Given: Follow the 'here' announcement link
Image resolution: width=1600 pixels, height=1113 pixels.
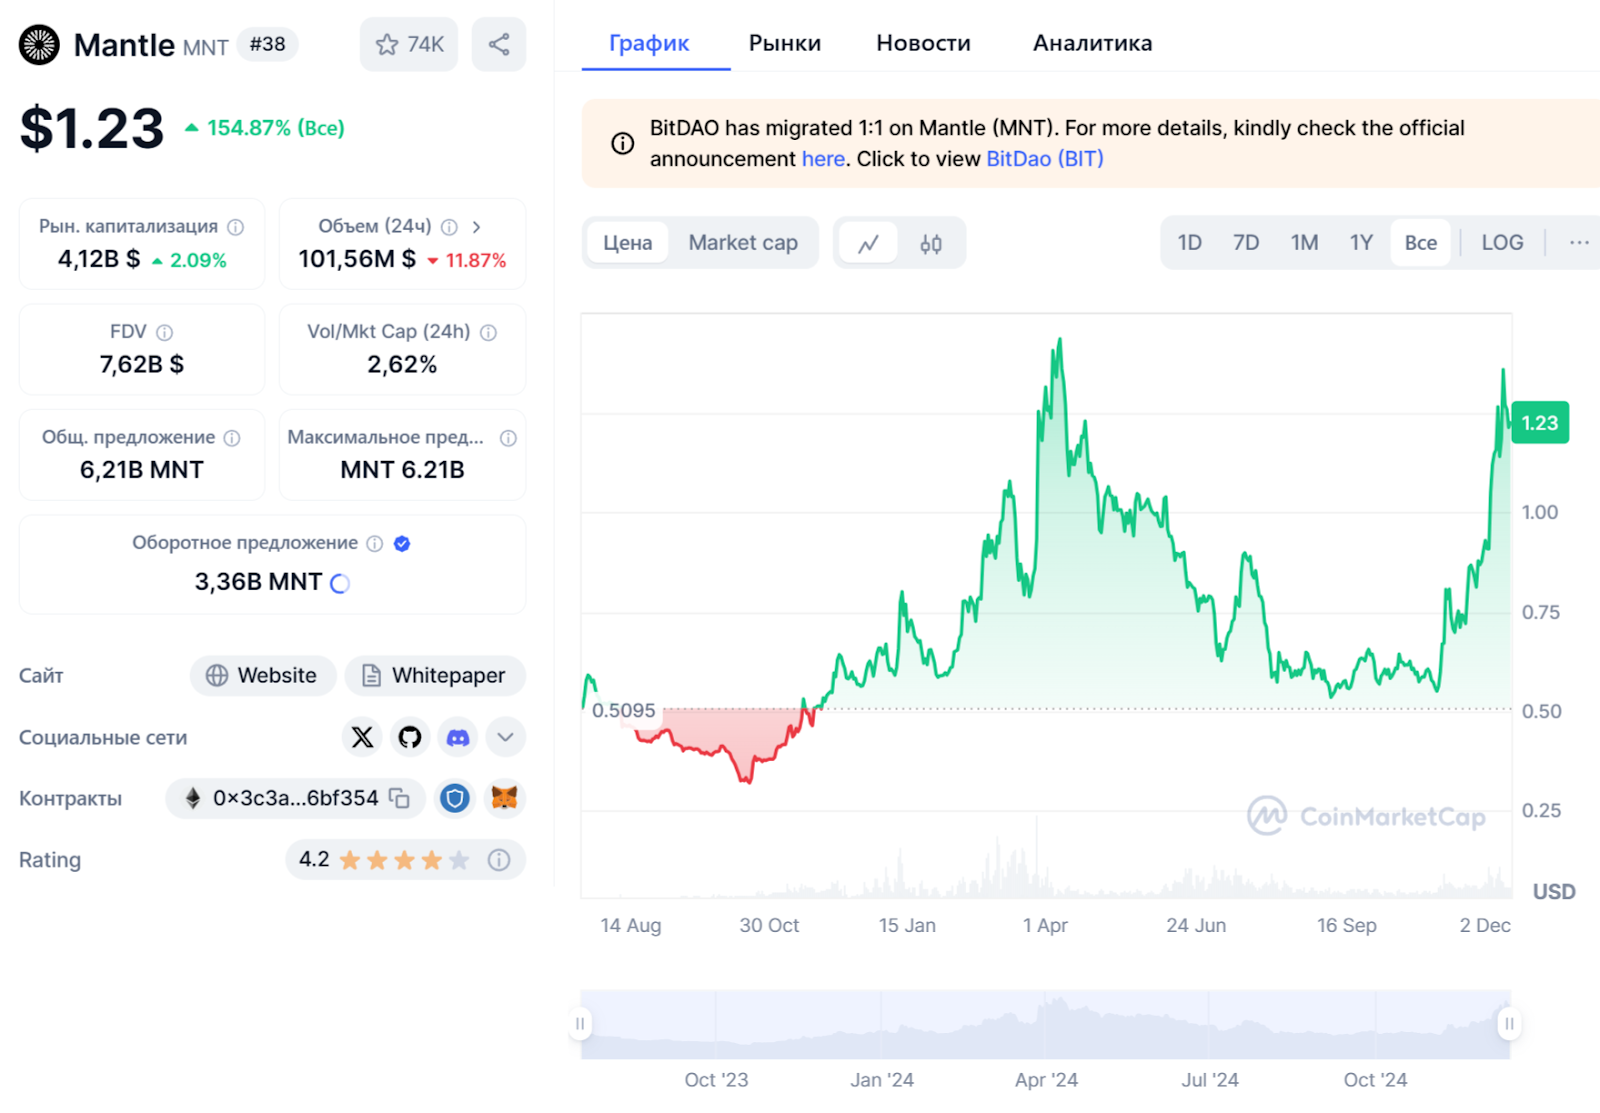Looking at the screenshot, I should click(823, 159).
